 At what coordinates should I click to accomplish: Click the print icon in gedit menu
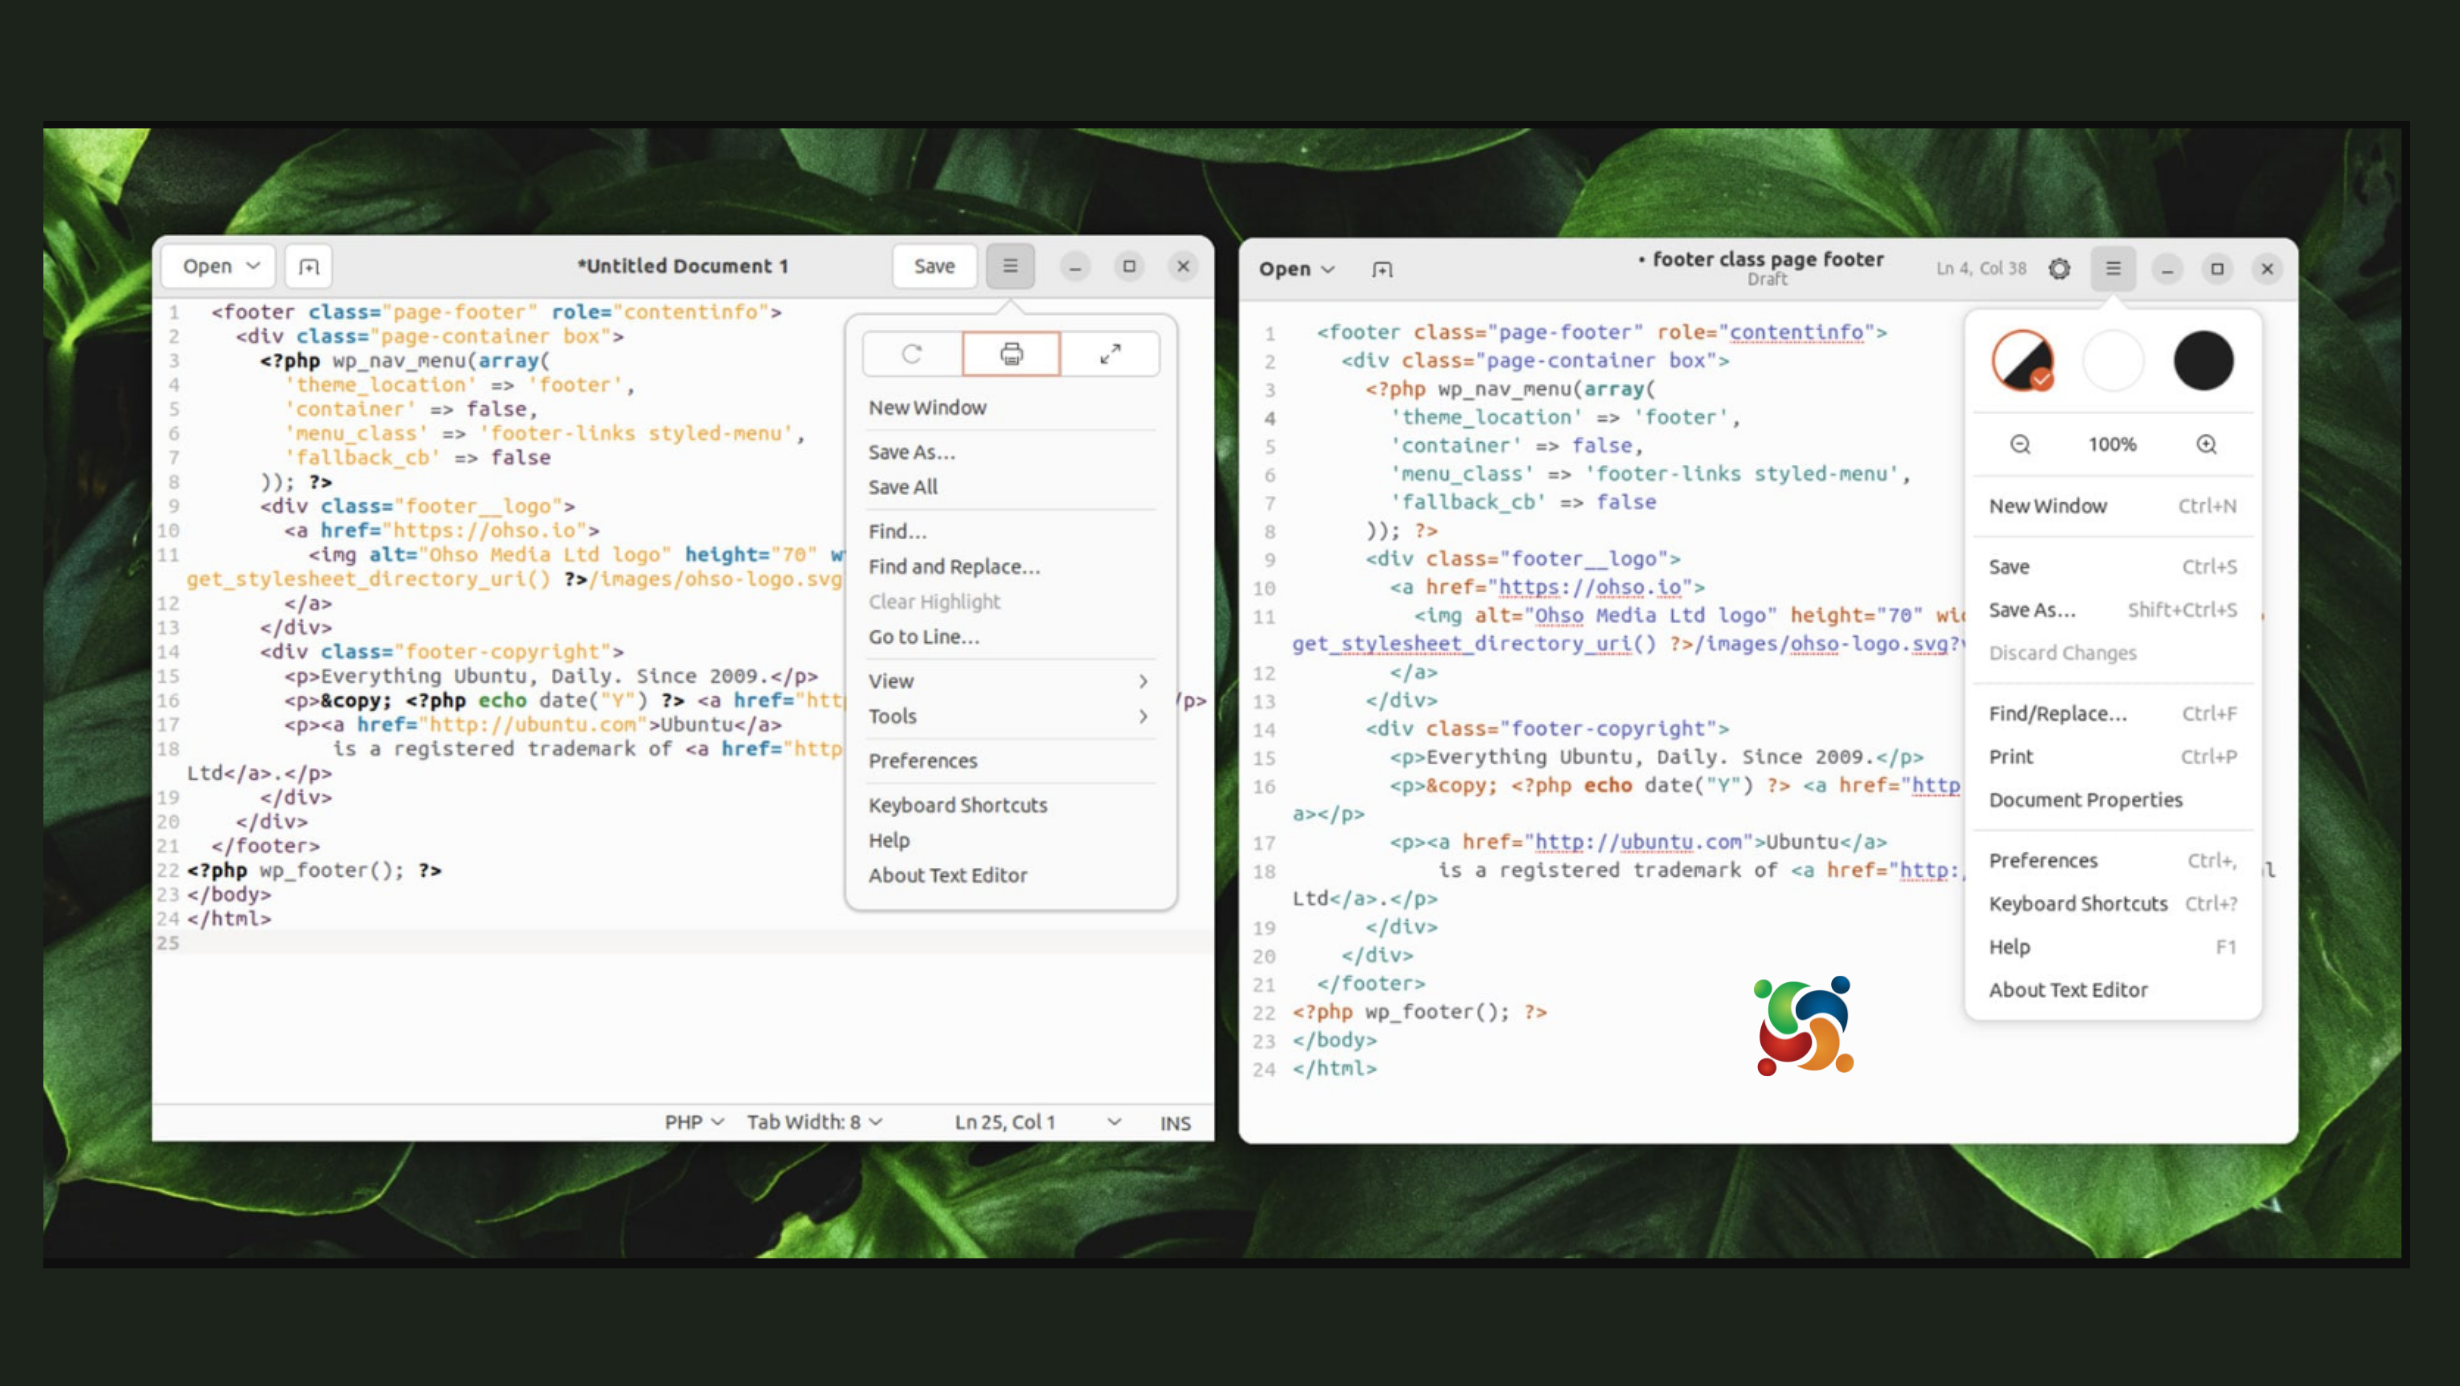pyautogui.click(x=1011, y=354)
